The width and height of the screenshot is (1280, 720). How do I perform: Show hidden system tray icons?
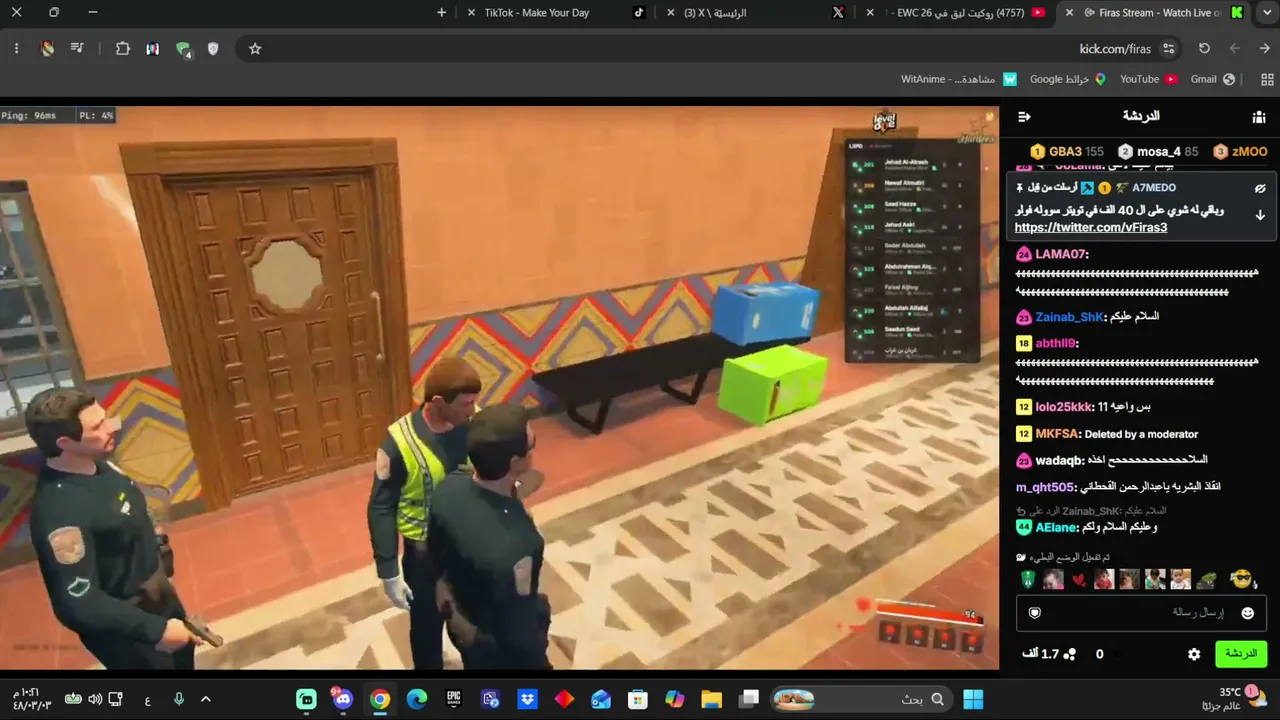[206, 699]
